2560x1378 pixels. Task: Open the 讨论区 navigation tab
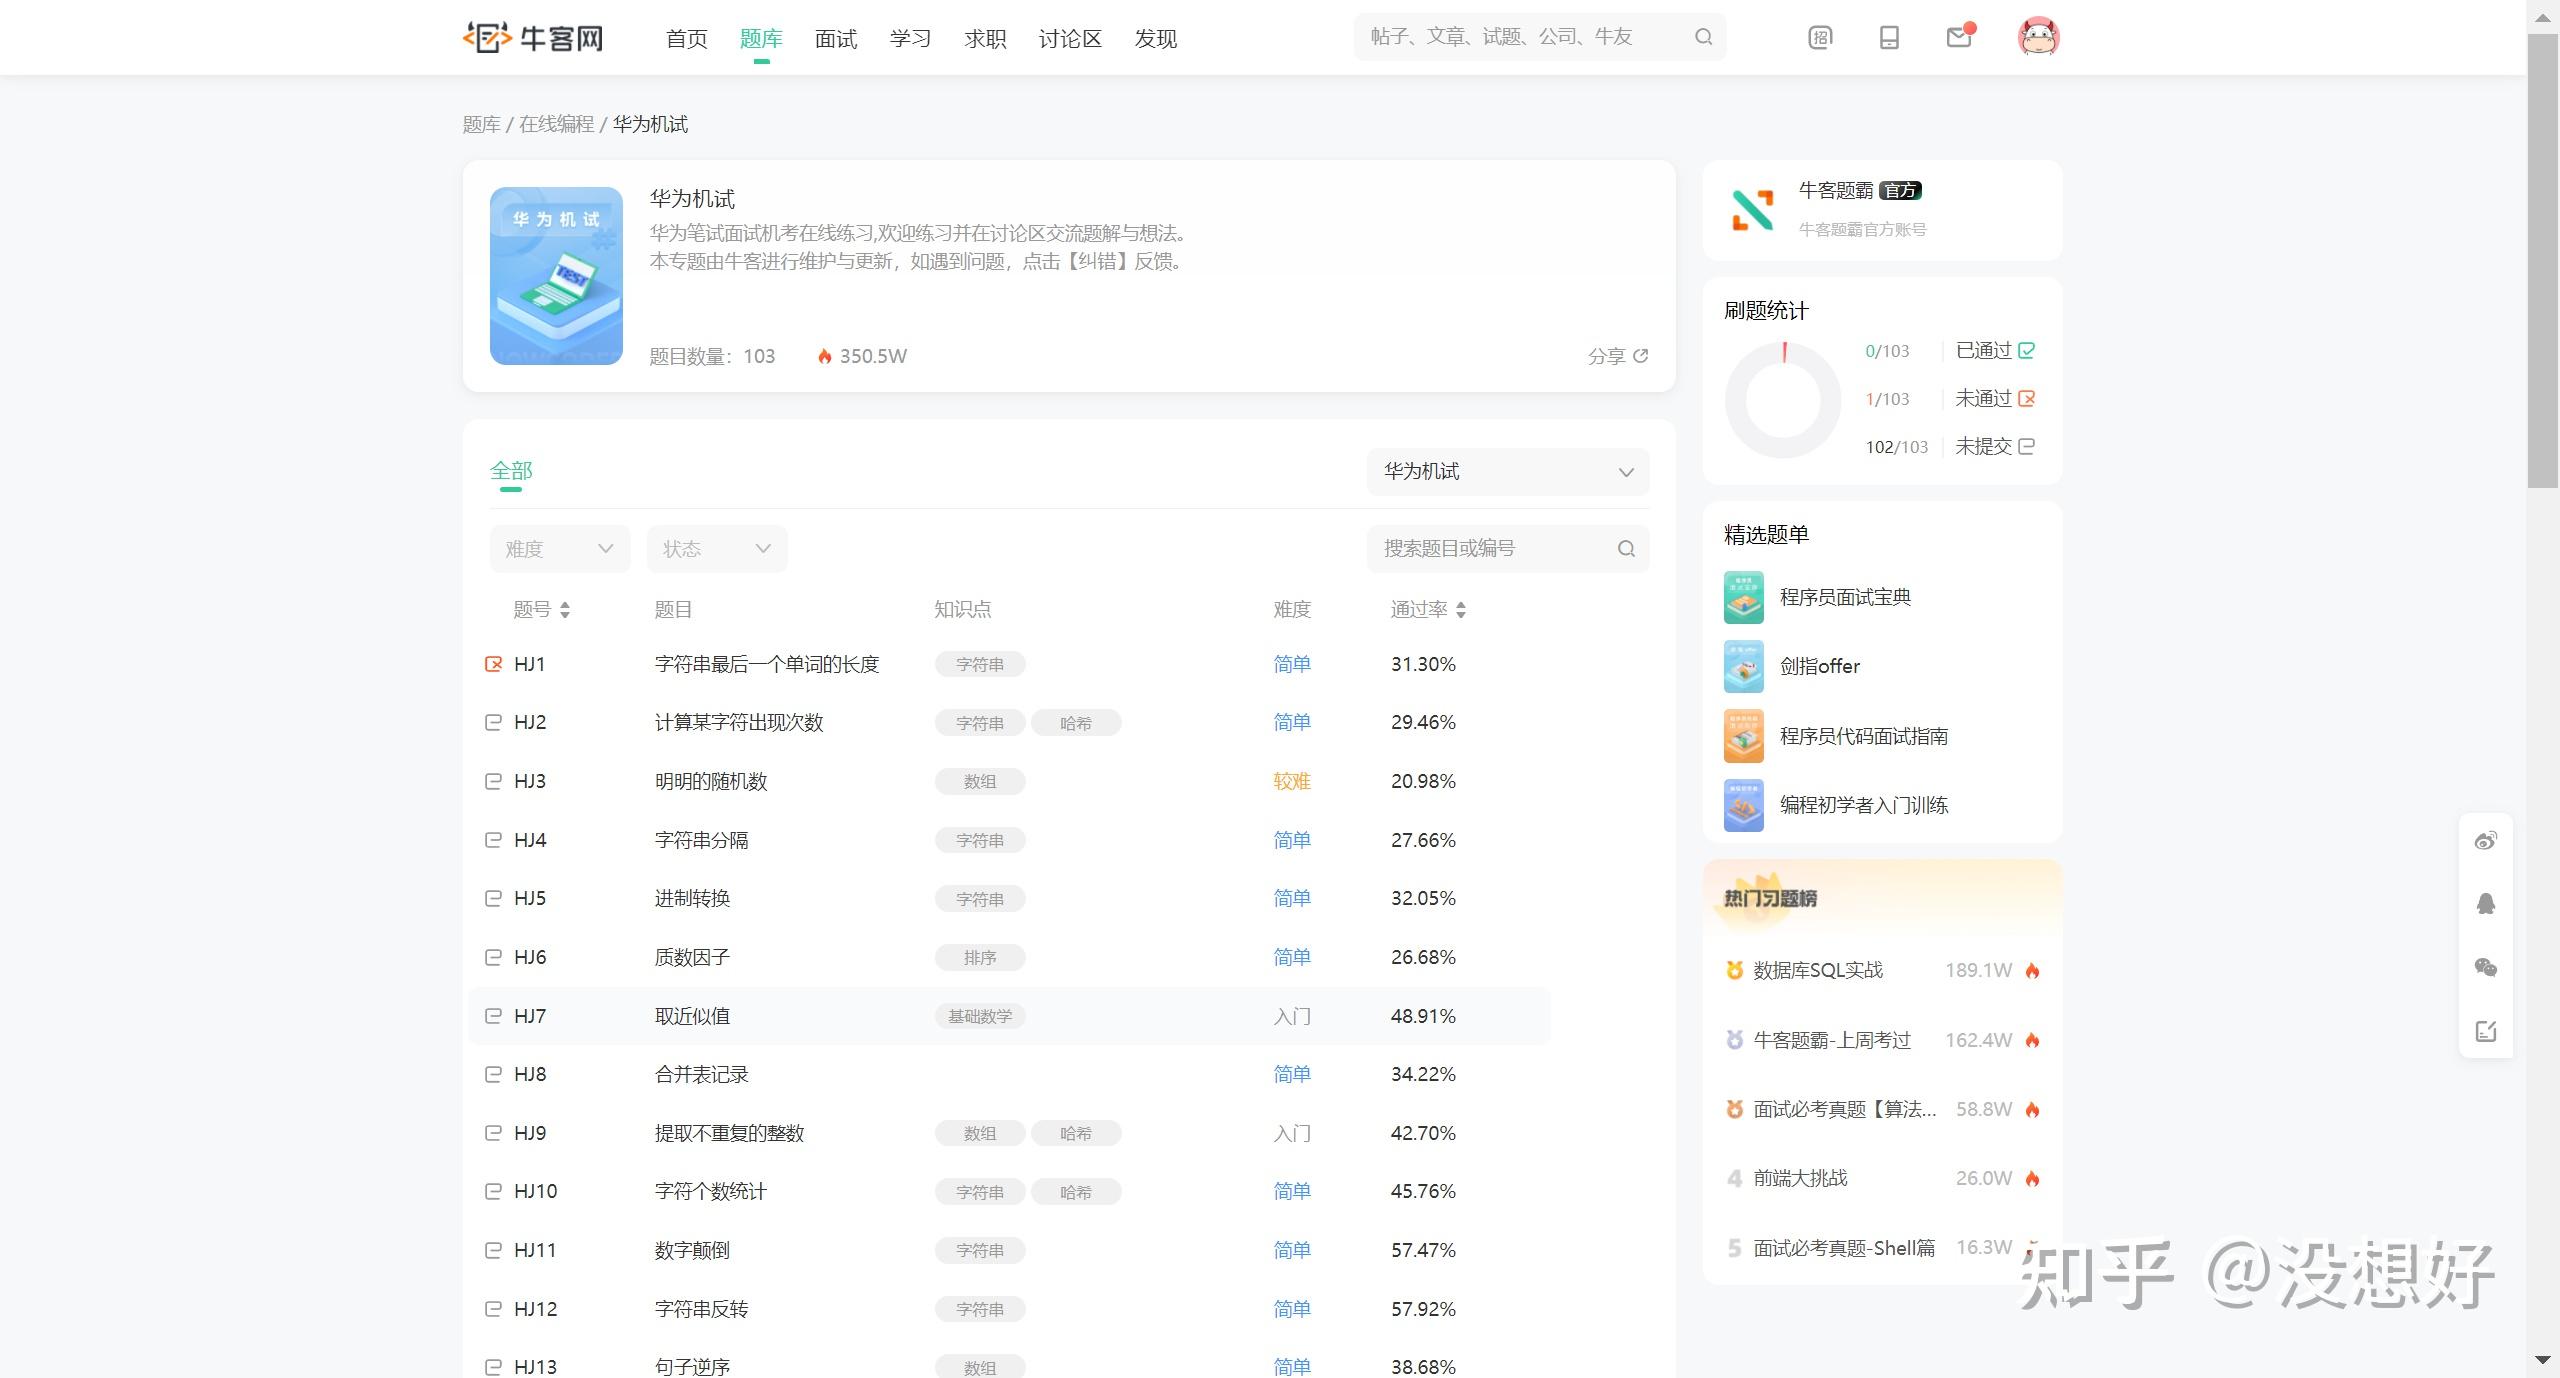1069,39
